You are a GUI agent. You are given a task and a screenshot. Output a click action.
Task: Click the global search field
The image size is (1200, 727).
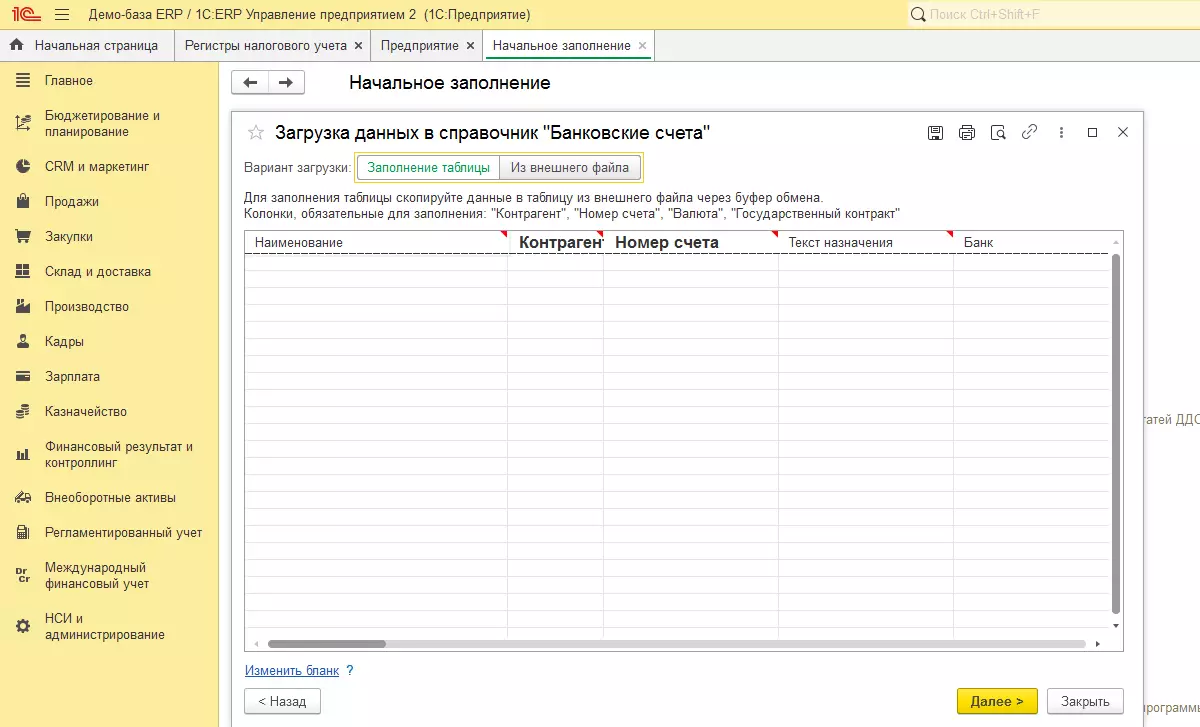coord(1050,15)
